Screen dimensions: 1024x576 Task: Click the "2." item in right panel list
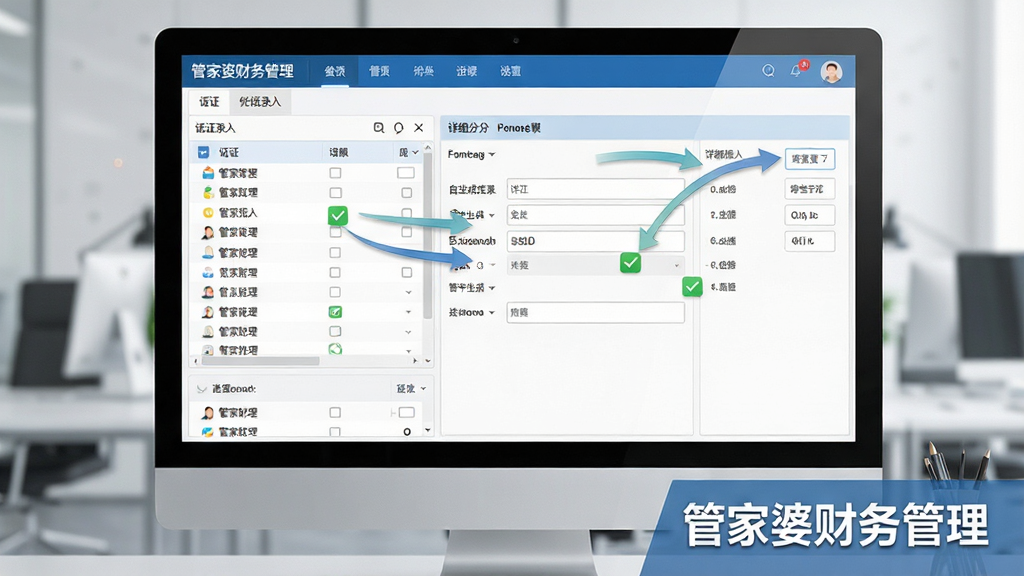click(x=723, y=215)
